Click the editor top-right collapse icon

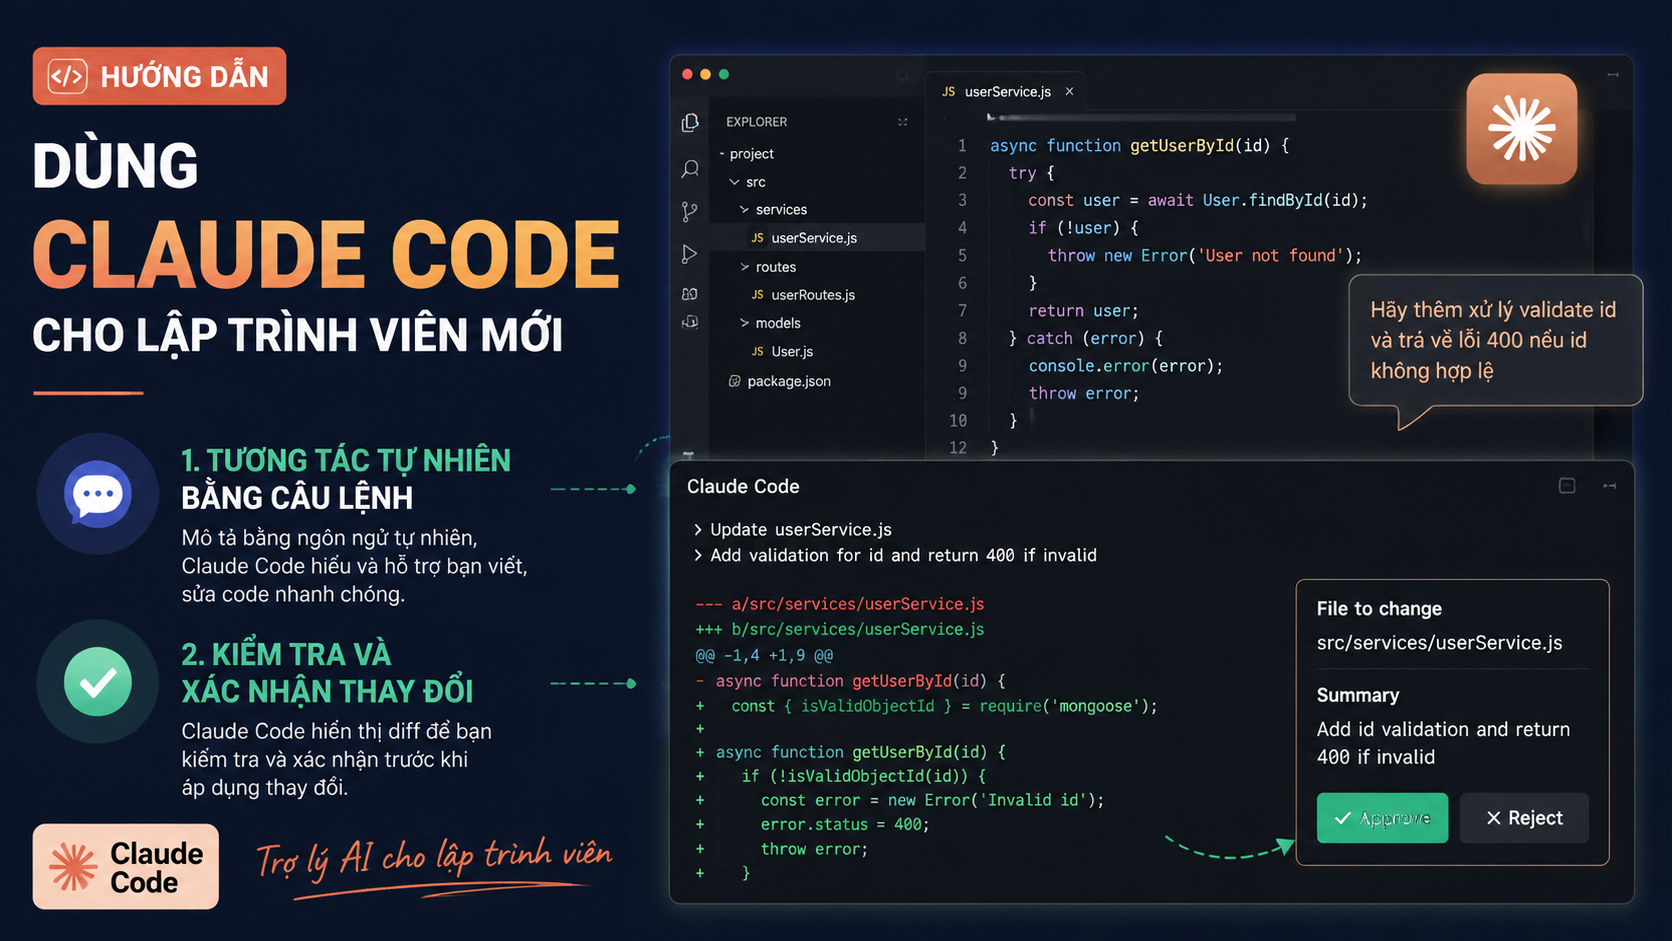1613,75
